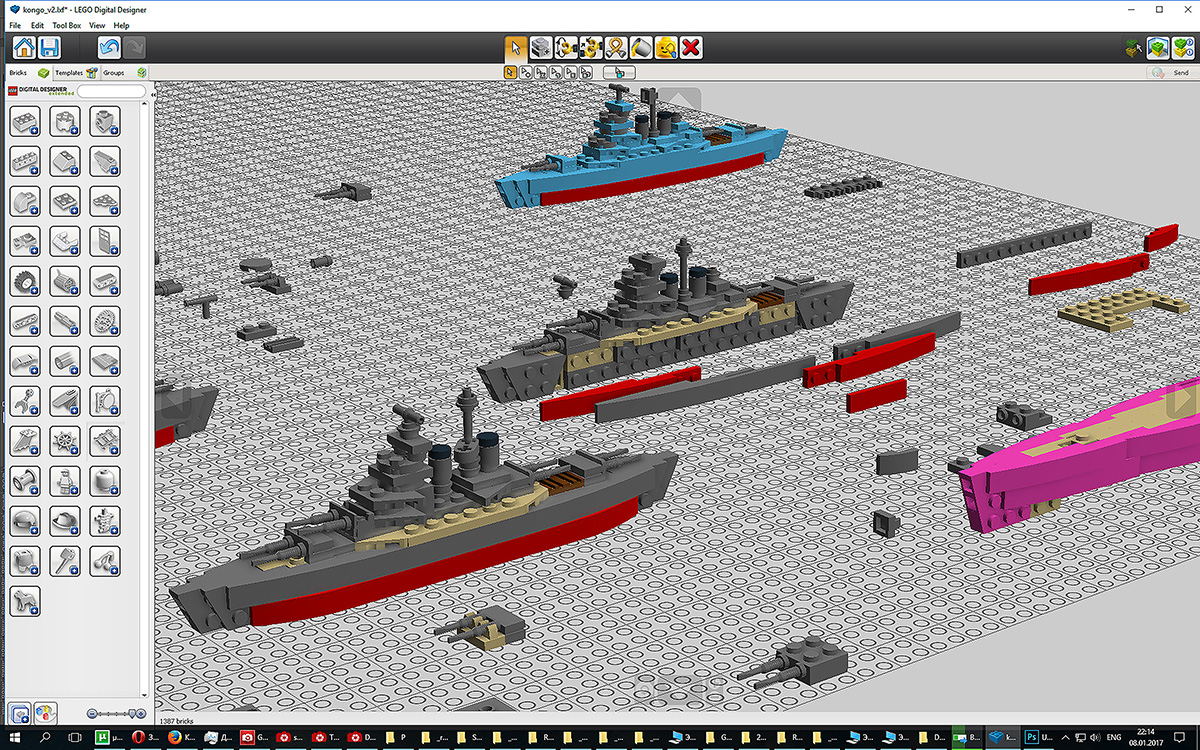Pick the Hinge Align tool
The height and width of the screenshot is (750, 1200).
click(x=591, y=47)
